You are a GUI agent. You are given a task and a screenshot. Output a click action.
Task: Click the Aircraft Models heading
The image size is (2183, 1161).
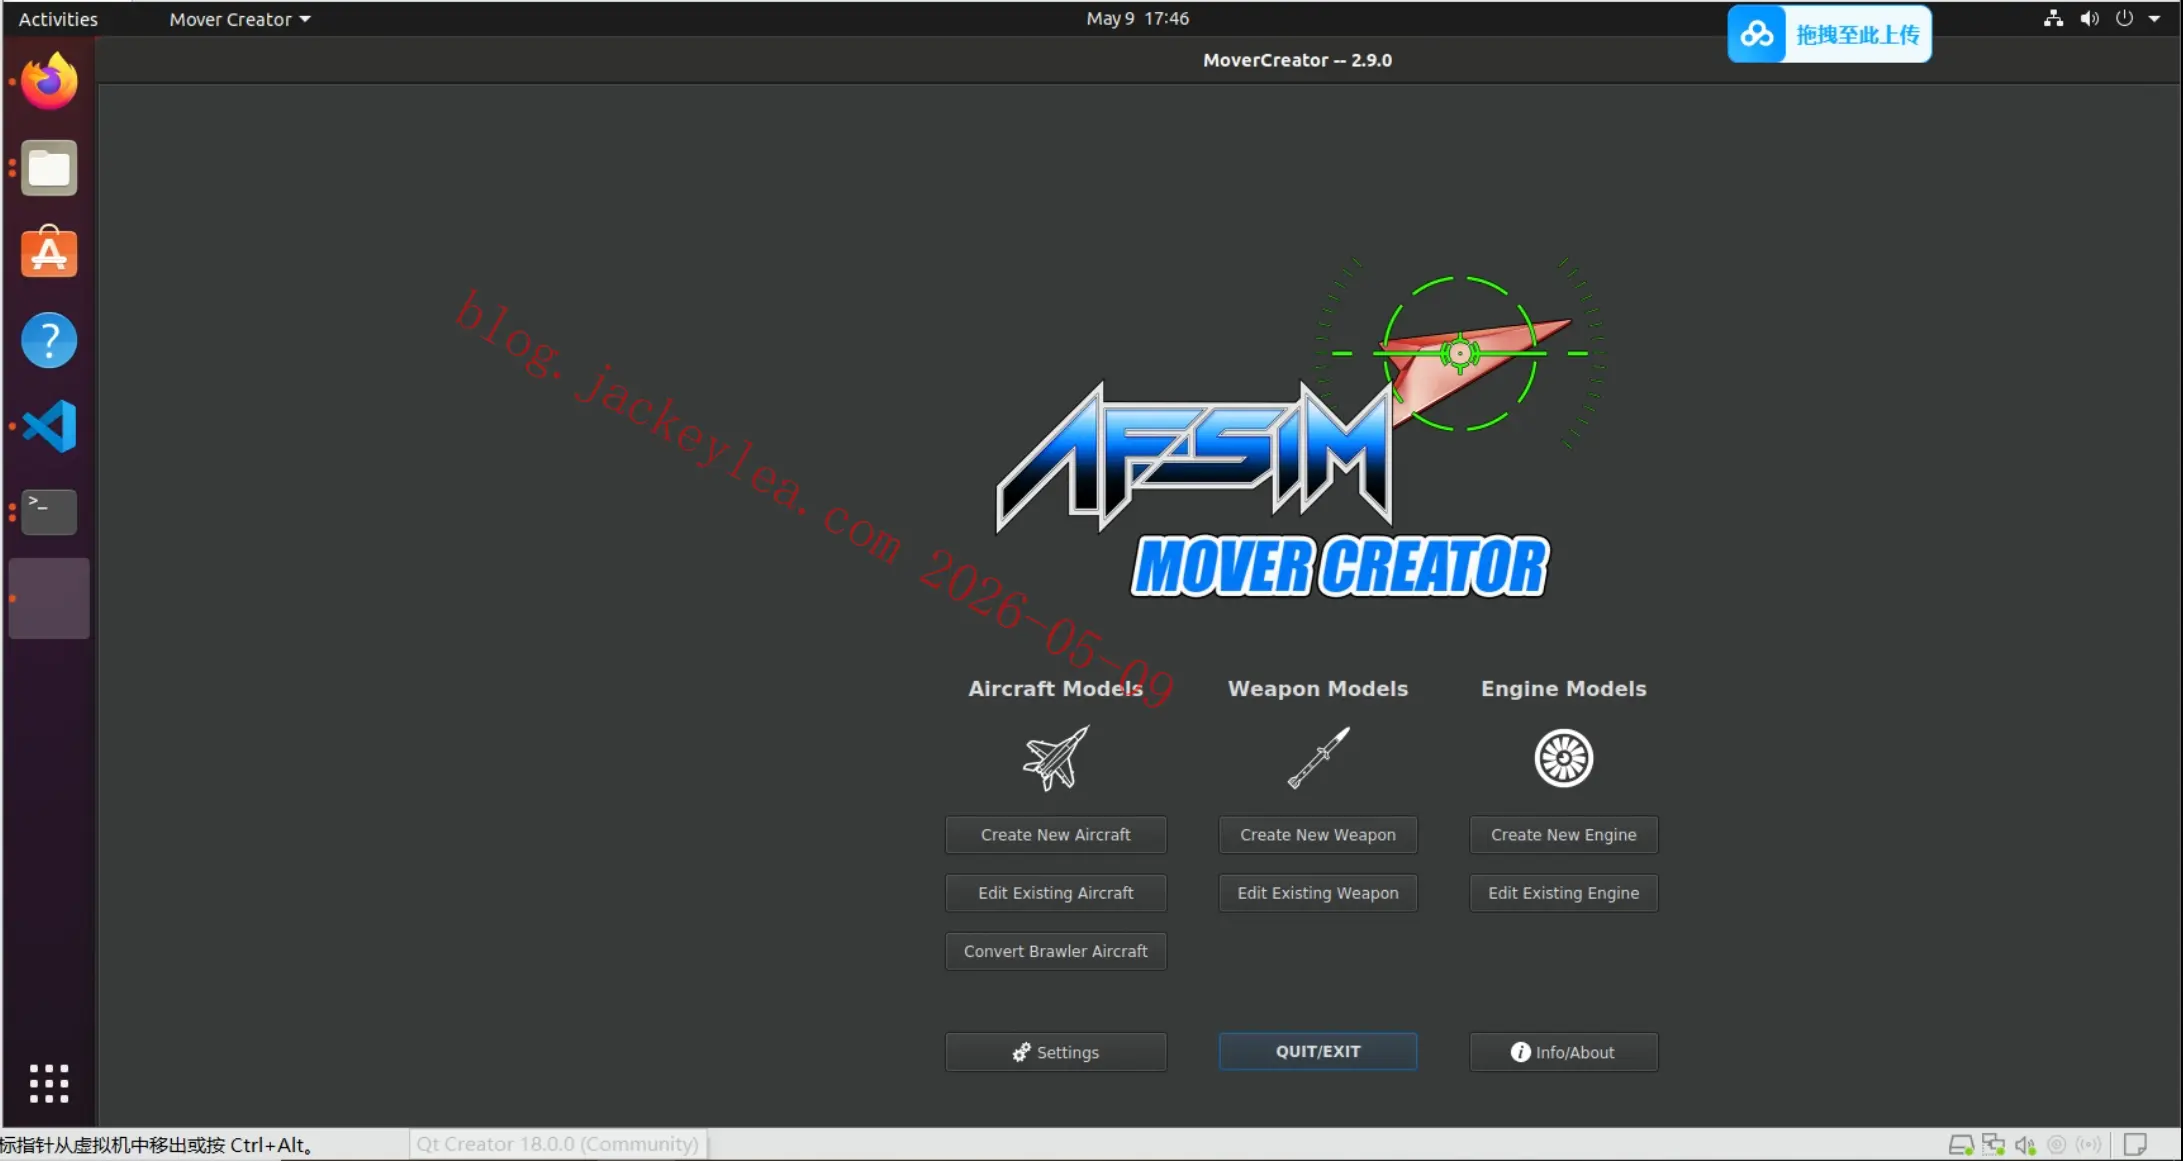(1055, 688)
